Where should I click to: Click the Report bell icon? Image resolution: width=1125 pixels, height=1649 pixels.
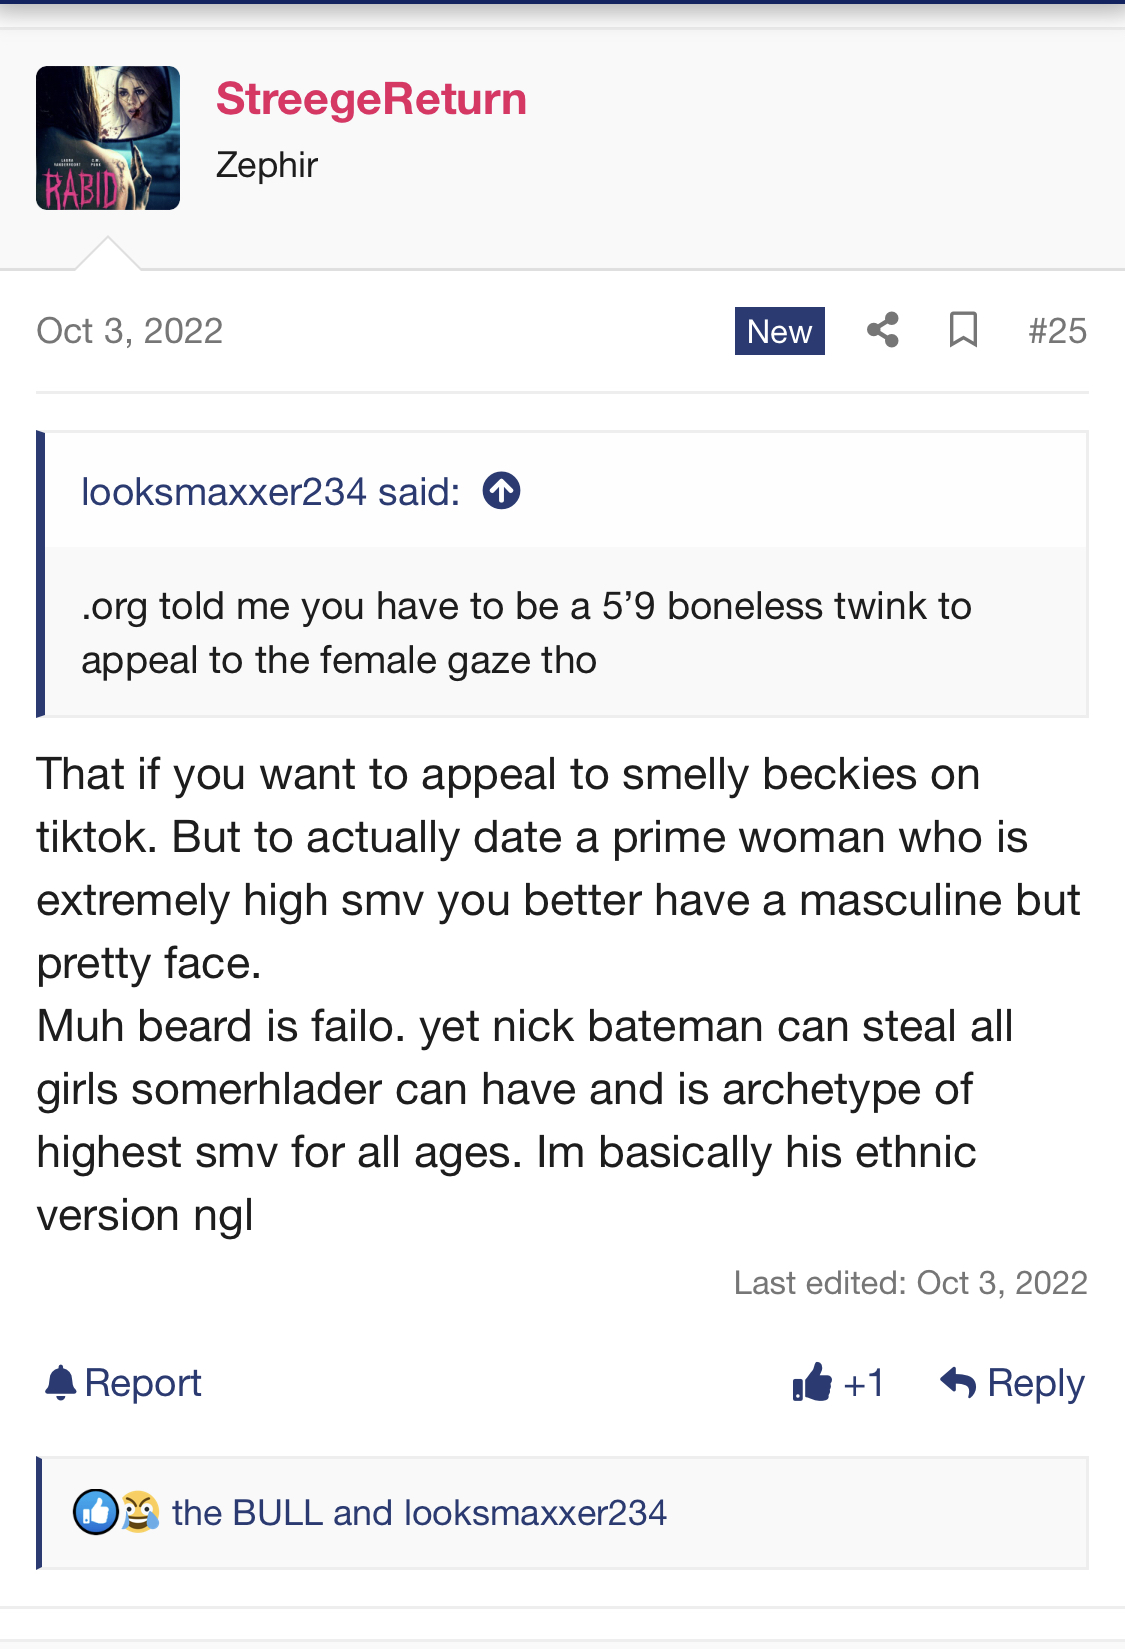(x=61, y=1383)
